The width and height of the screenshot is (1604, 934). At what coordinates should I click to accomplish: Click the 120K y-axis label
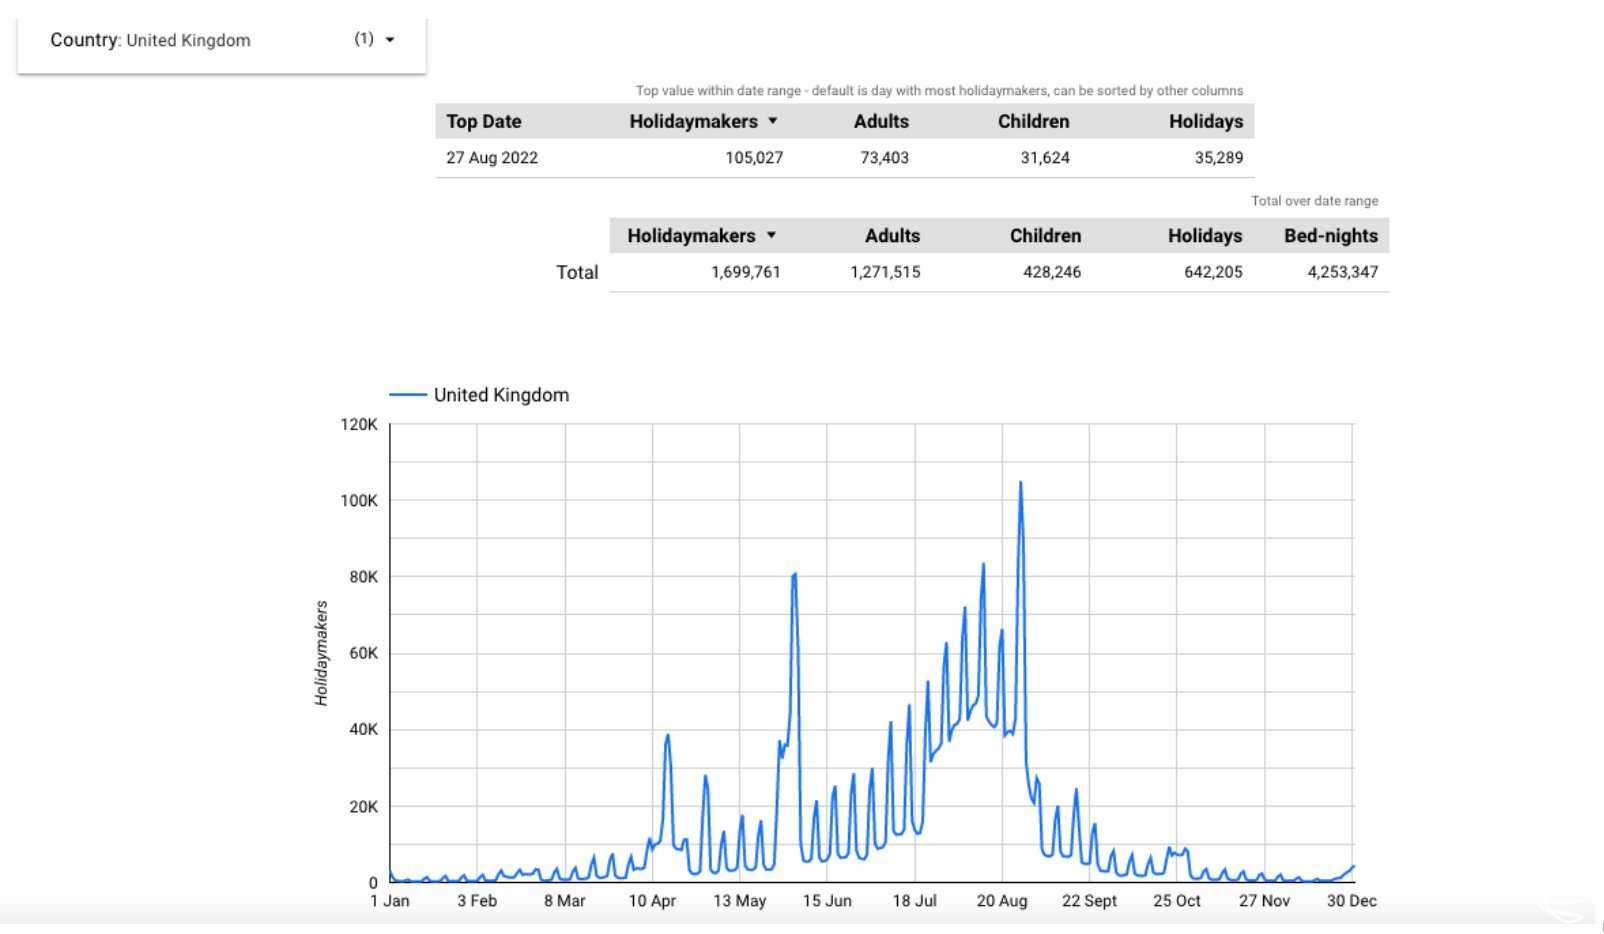tap(359, 425)
